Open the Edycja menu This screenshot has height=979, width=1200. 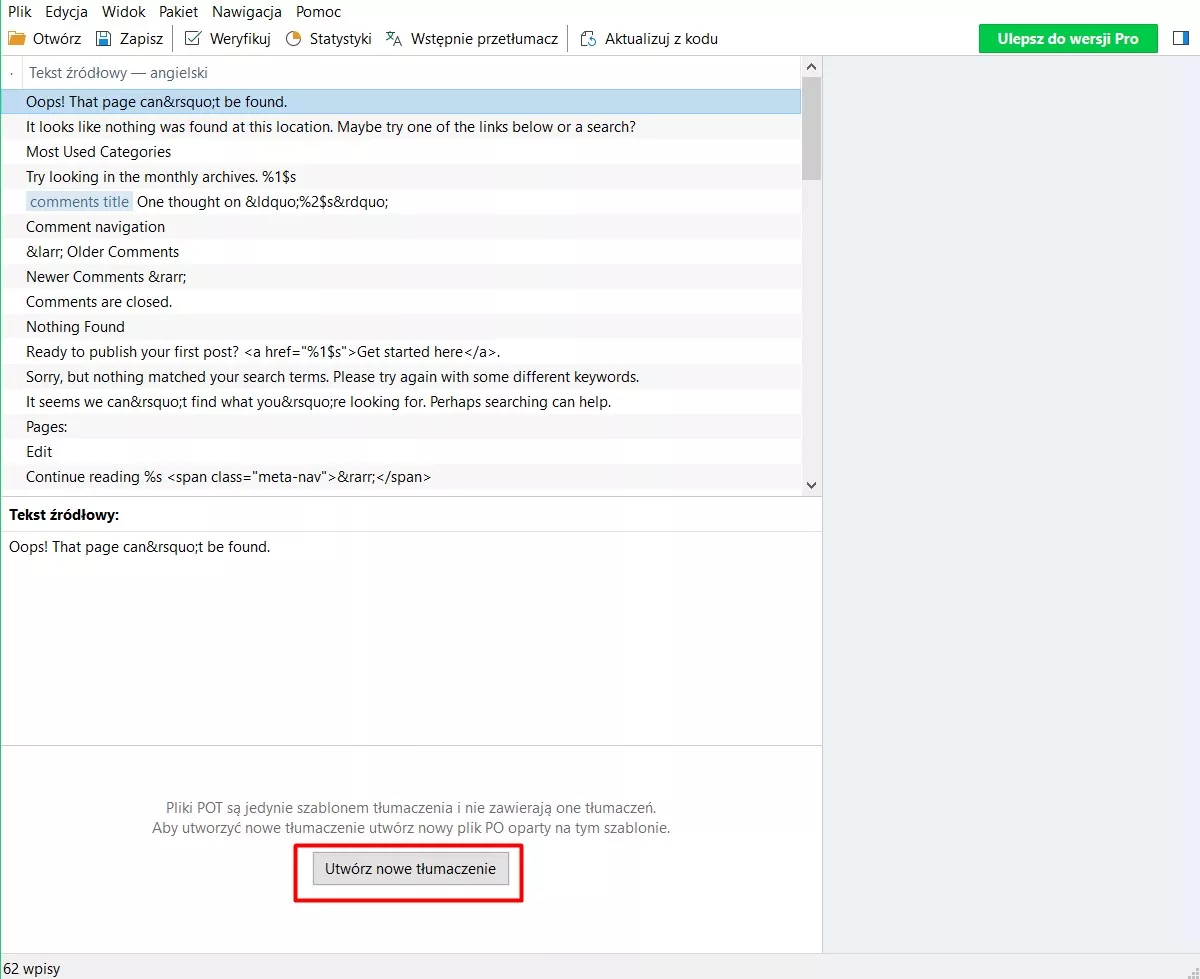coord(67,12)
